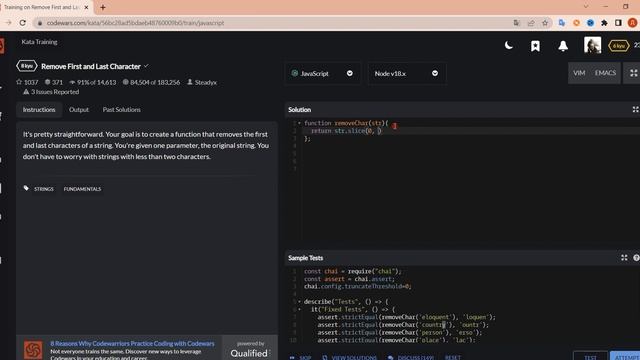Click the star count 1037 icon
The image size is (640, 360).
(19, 82)
